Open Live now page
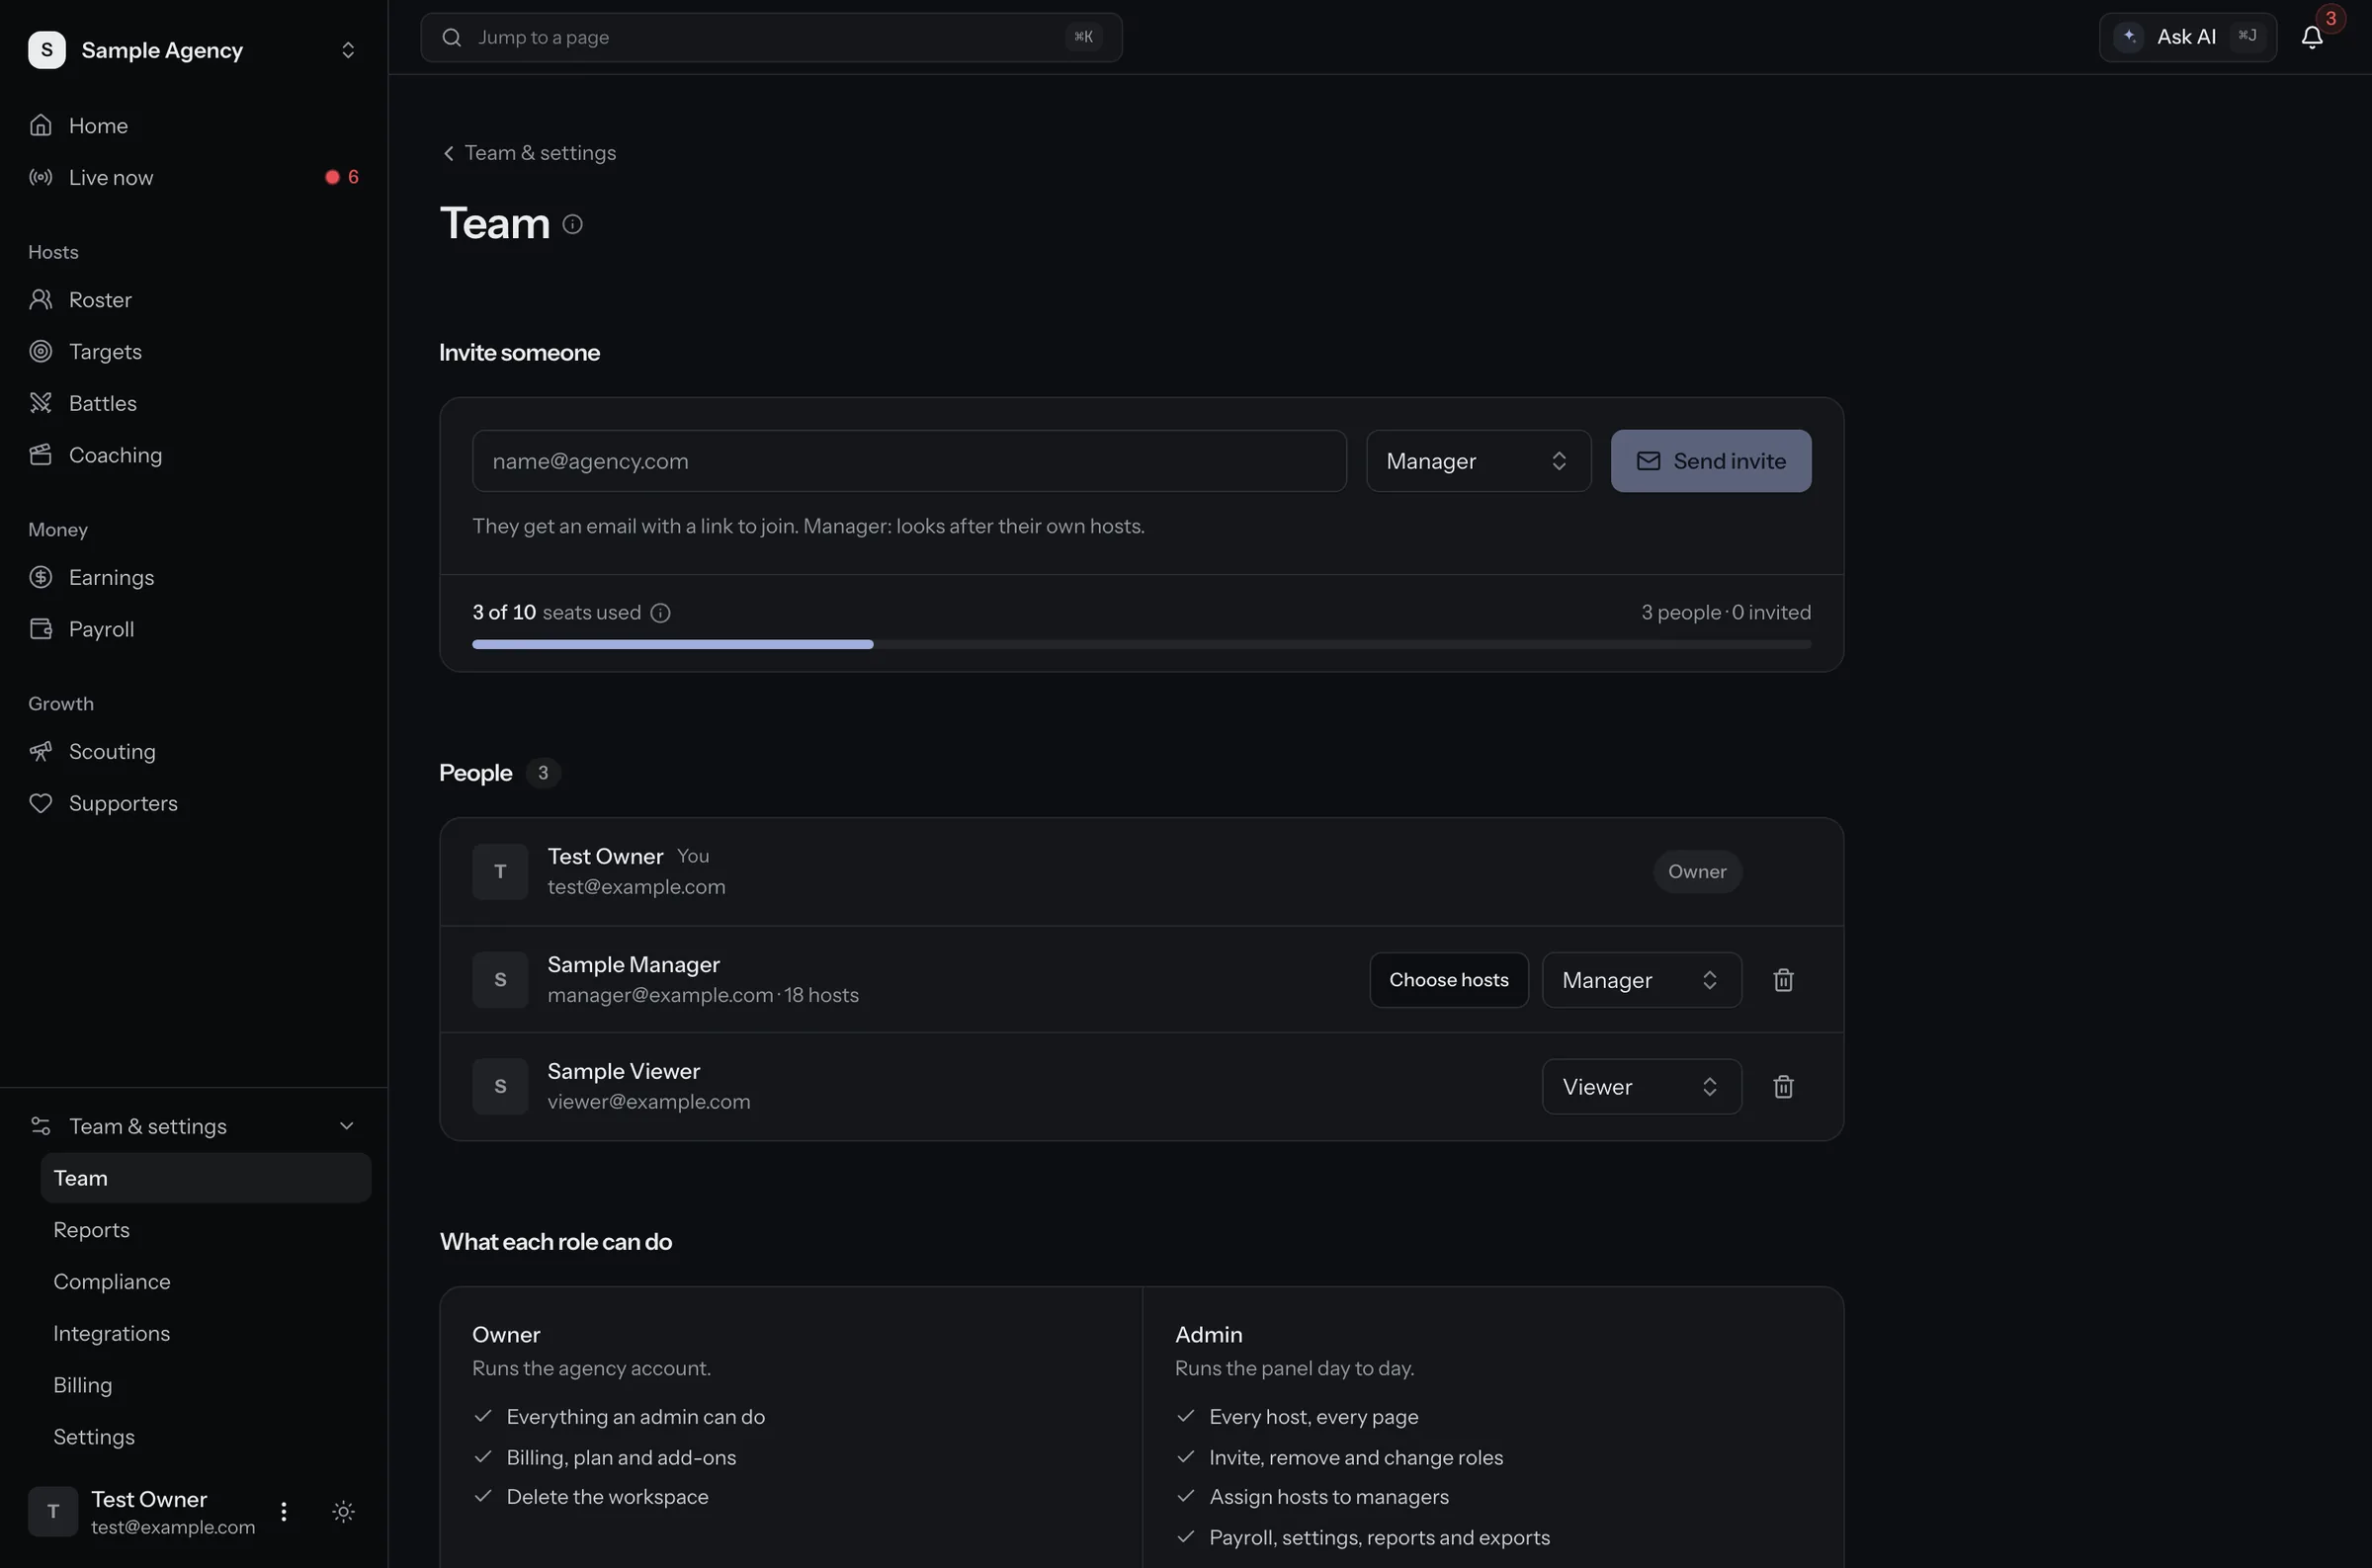This screenshot has width=2372, height=1568. [x=194, y=178]
